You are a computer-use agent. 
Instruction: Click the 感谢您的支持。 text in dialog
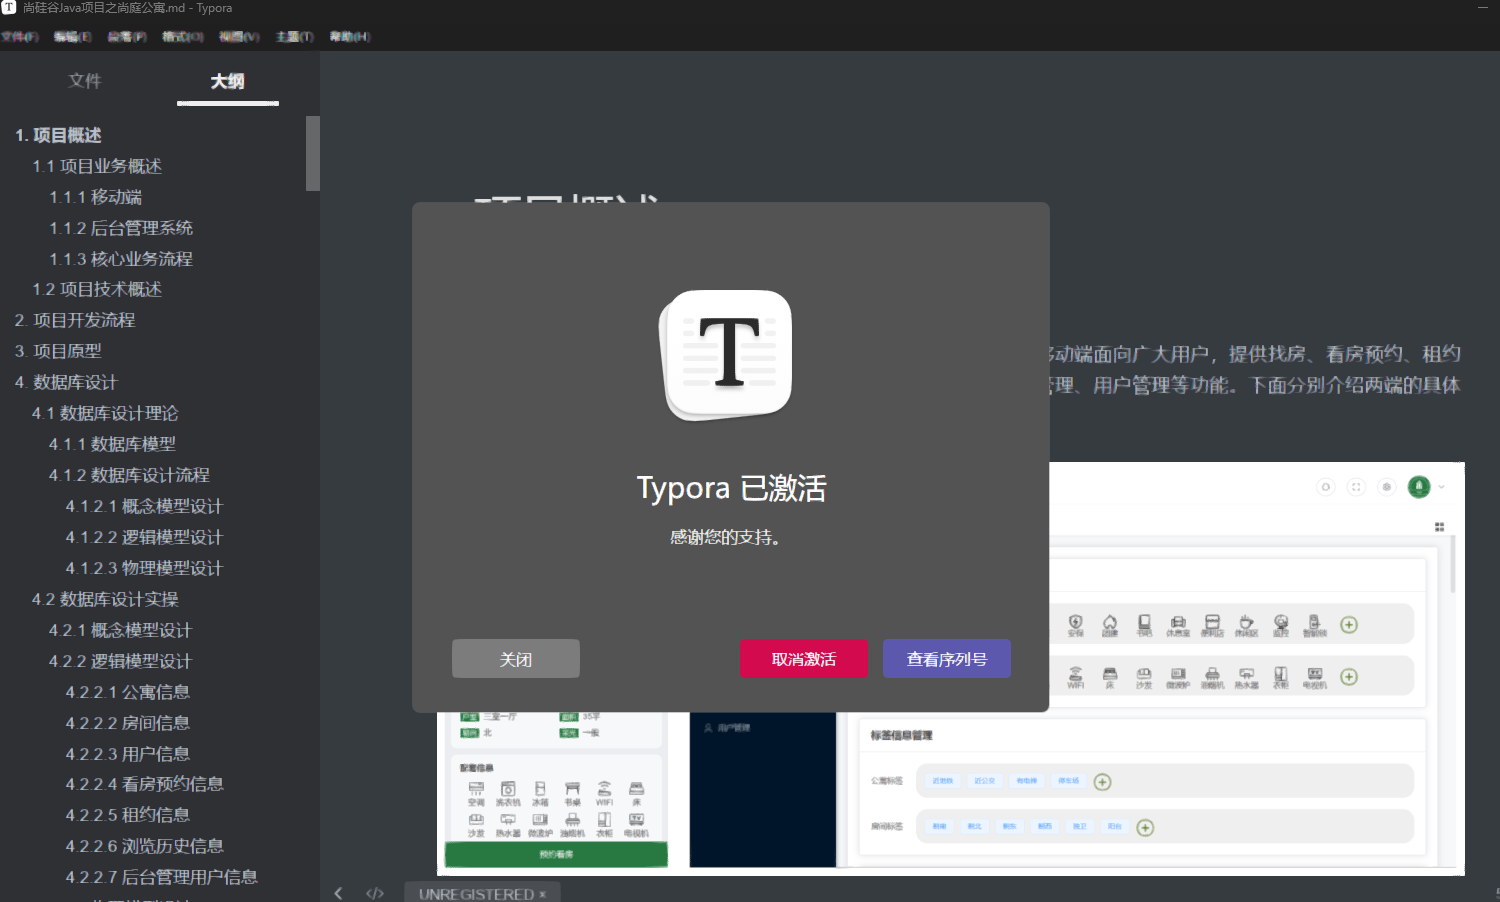(x=725, y=538)
